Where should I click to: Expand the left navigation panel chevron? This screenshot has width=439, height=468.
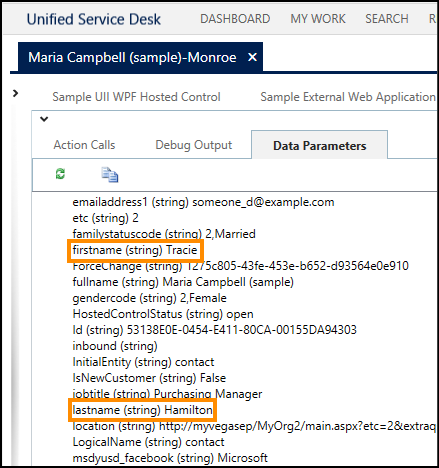click(15, 93)
